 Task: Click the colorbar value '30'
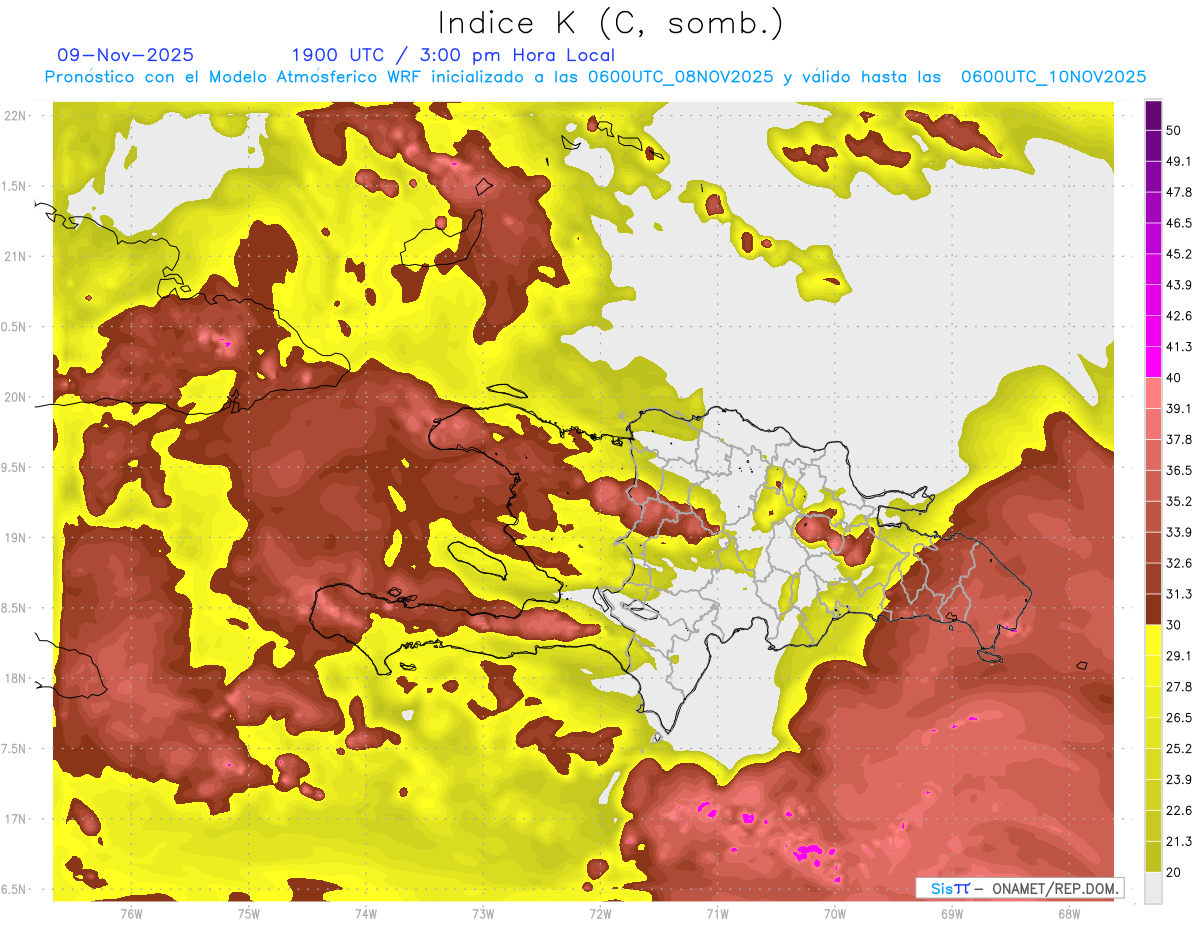[x=1174, y=625]
